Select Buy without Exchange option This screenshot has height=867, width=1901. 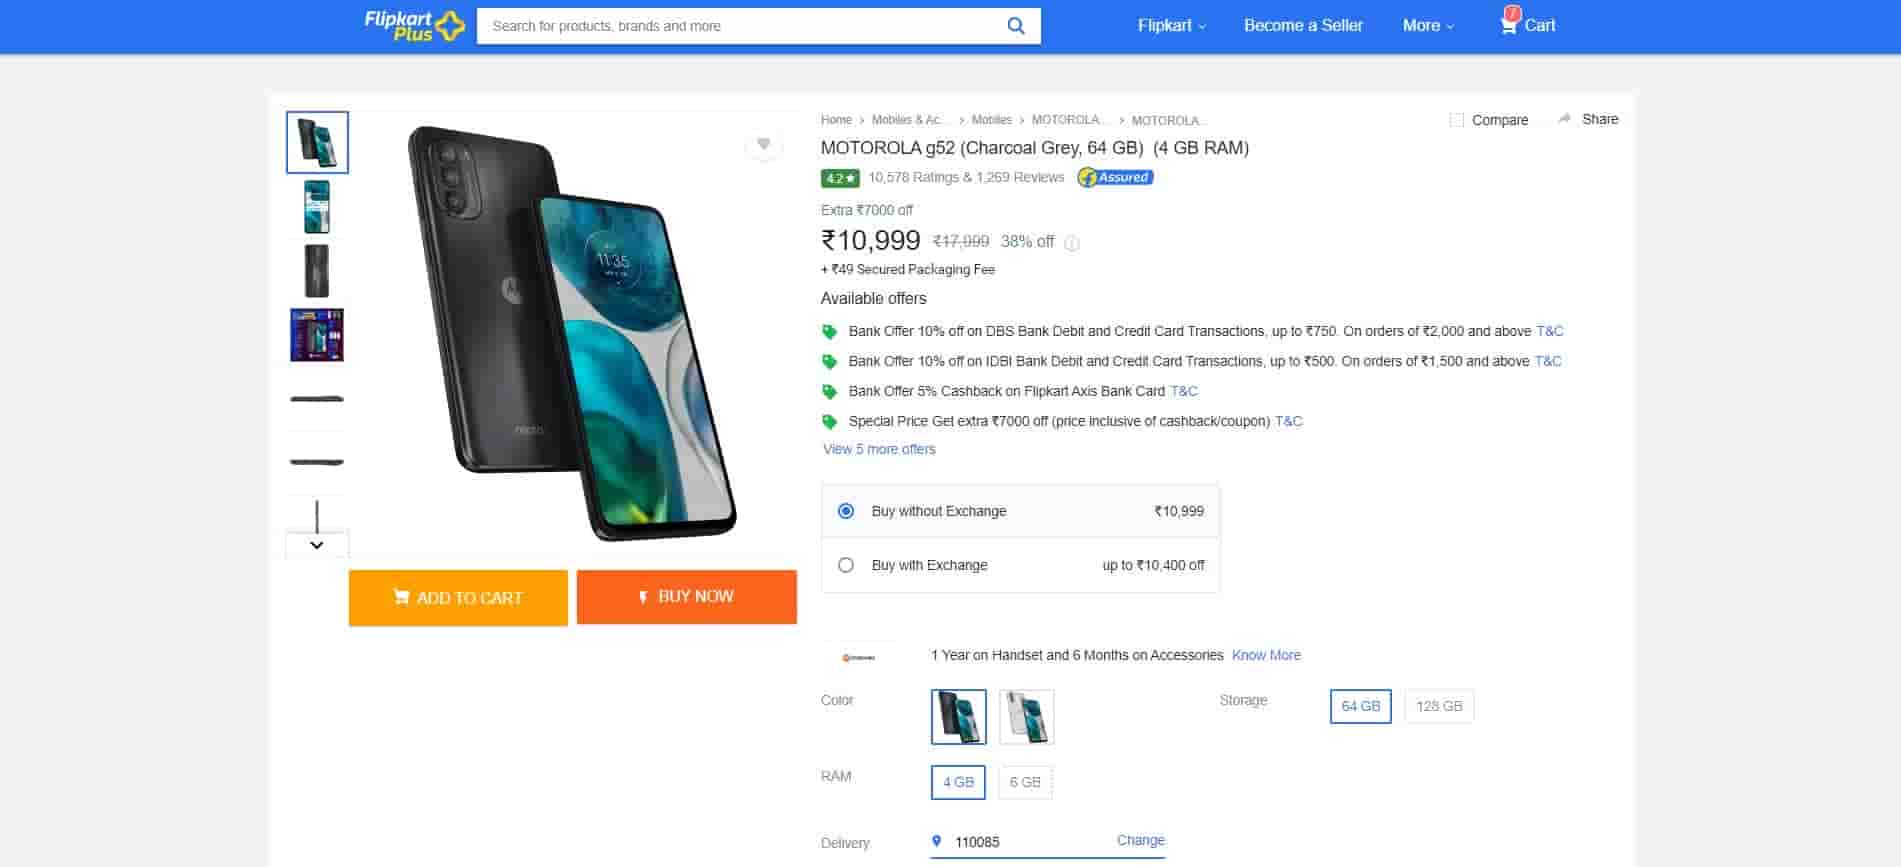(x=846, y=511)
